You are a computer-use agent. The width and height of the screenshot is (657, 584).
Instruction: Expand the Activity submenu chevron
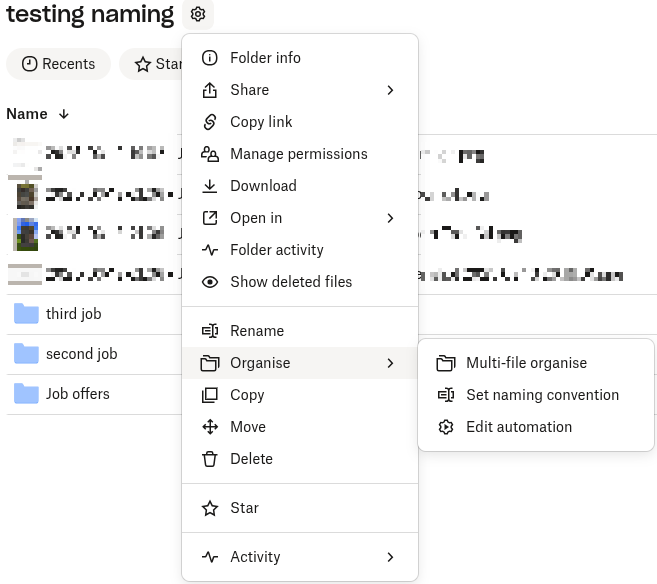pyautogui.click(x=390, y=557)
